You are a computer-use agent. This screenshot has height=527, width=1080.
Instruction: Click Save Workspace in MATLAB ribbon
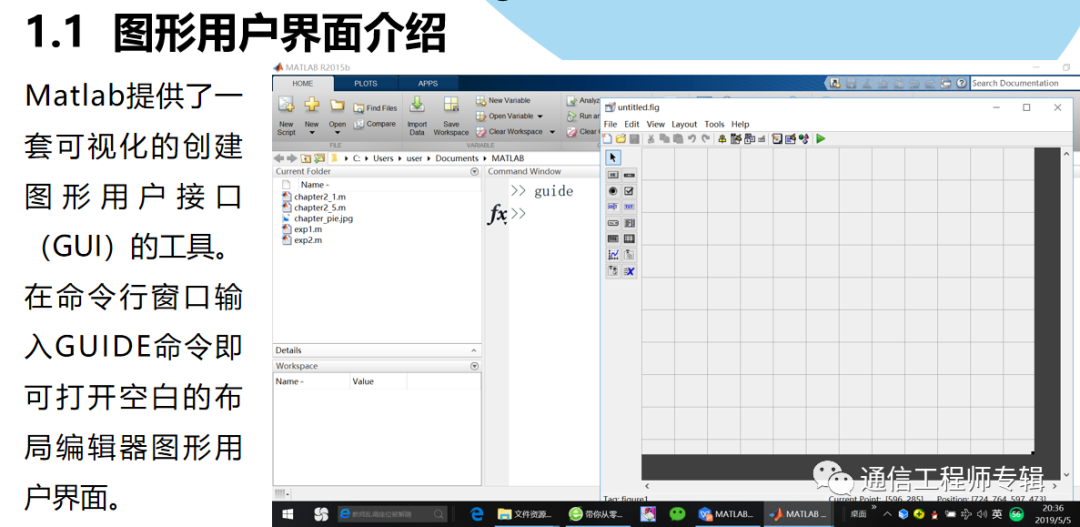451,115
